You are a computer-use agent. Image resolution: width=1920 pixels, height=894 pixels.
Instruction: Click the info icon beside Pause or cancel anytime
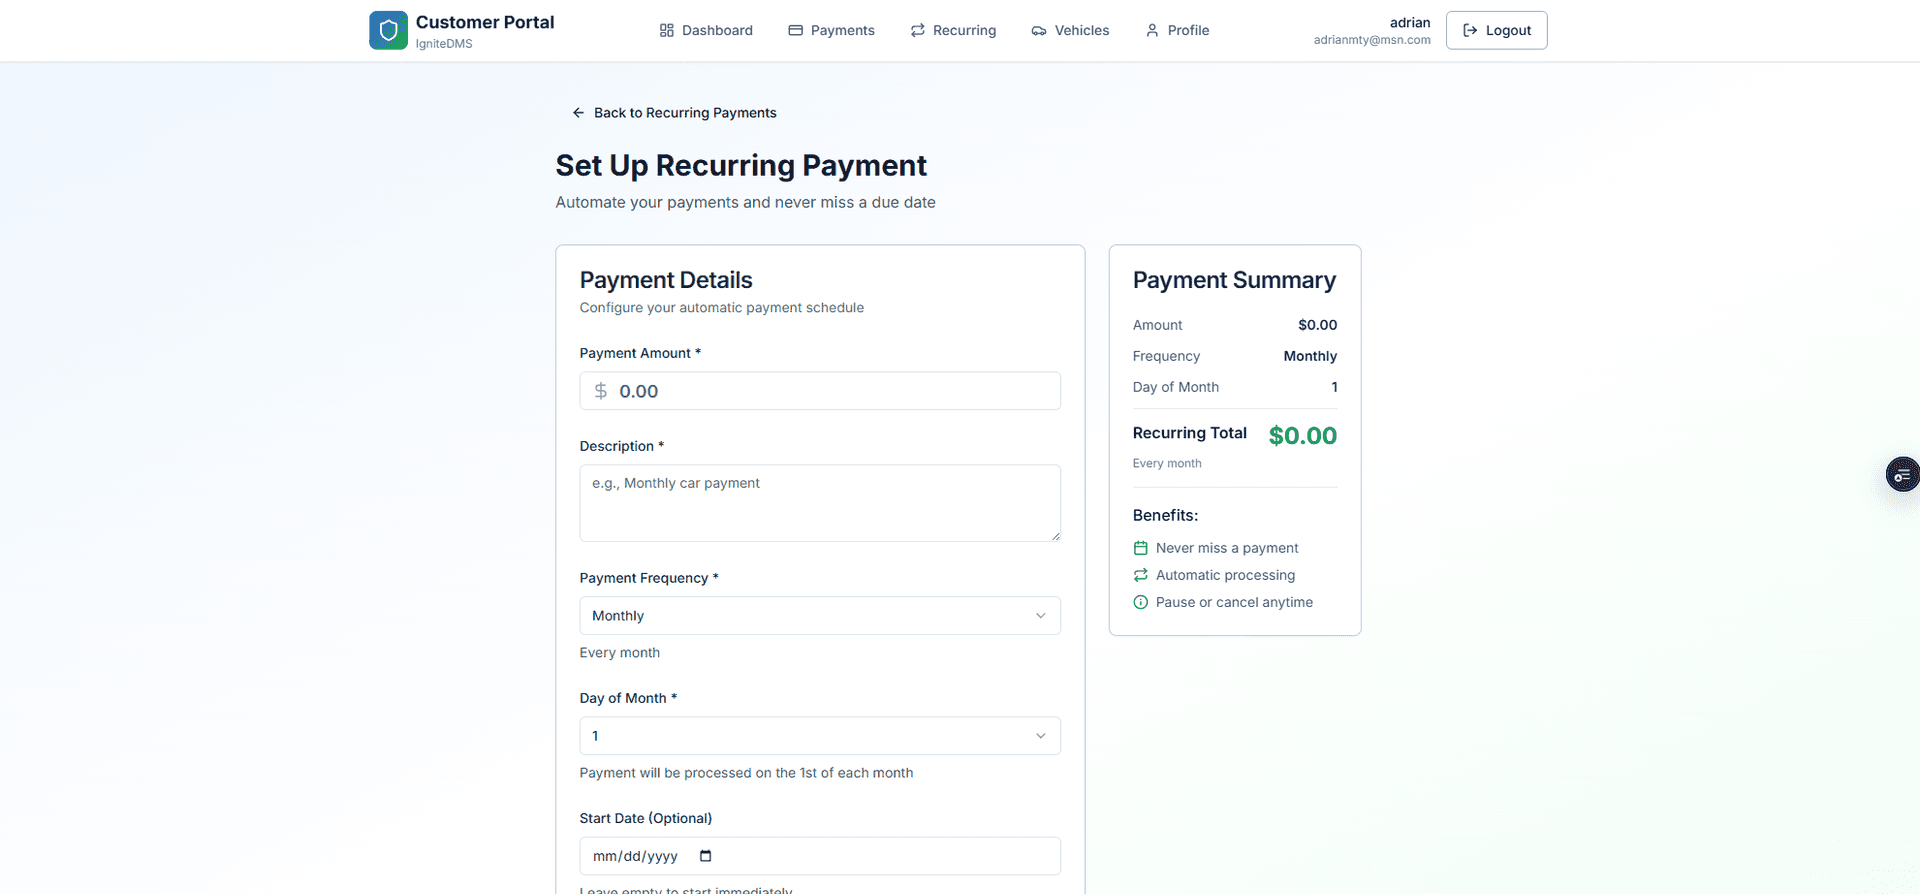[x=1140, y=602]
